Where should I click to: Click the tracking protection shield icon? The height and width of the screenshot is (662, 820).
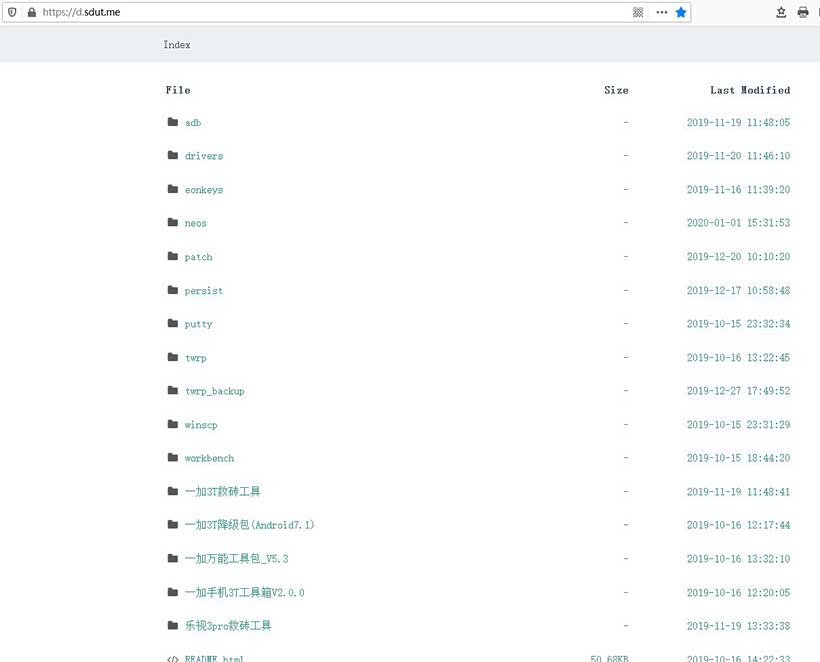[11, 12]
